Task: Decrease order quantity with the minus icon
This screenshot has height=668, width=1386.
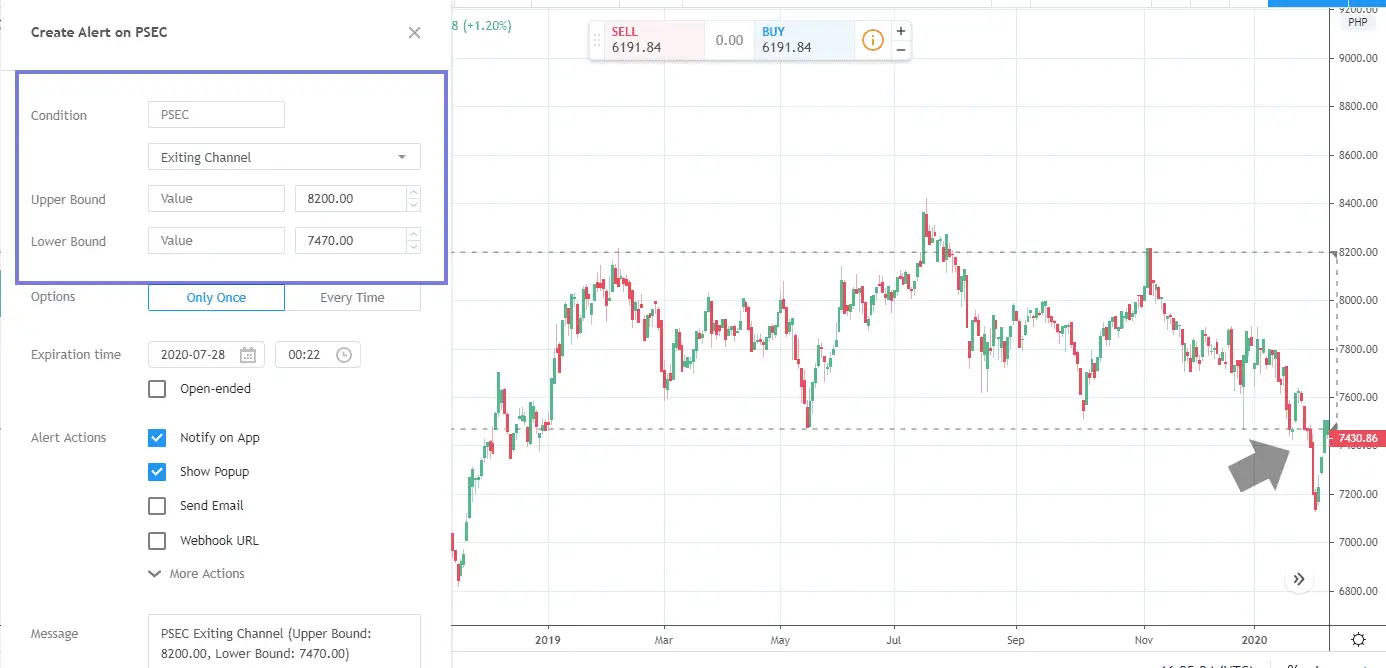Action: pos(901,50)
